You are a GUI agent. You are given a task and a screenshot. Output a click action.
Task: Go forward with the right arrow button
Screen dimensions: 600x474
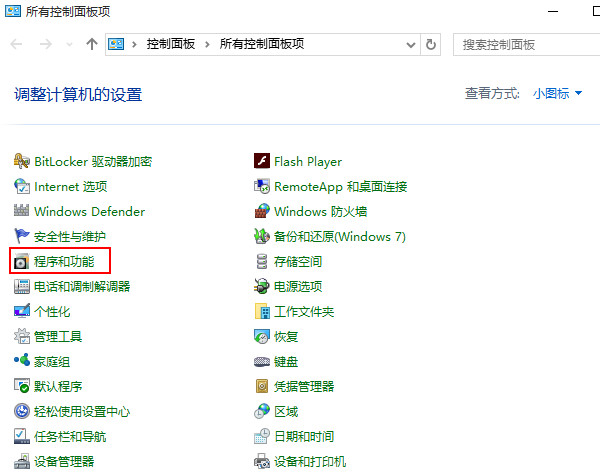coord(46,44)
